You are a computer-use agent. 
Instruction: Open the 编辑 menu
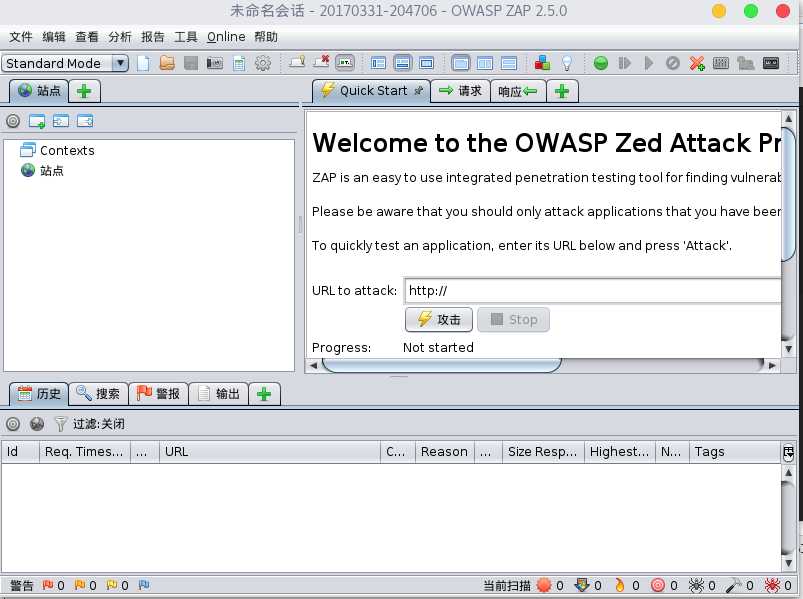pos(54,37)
